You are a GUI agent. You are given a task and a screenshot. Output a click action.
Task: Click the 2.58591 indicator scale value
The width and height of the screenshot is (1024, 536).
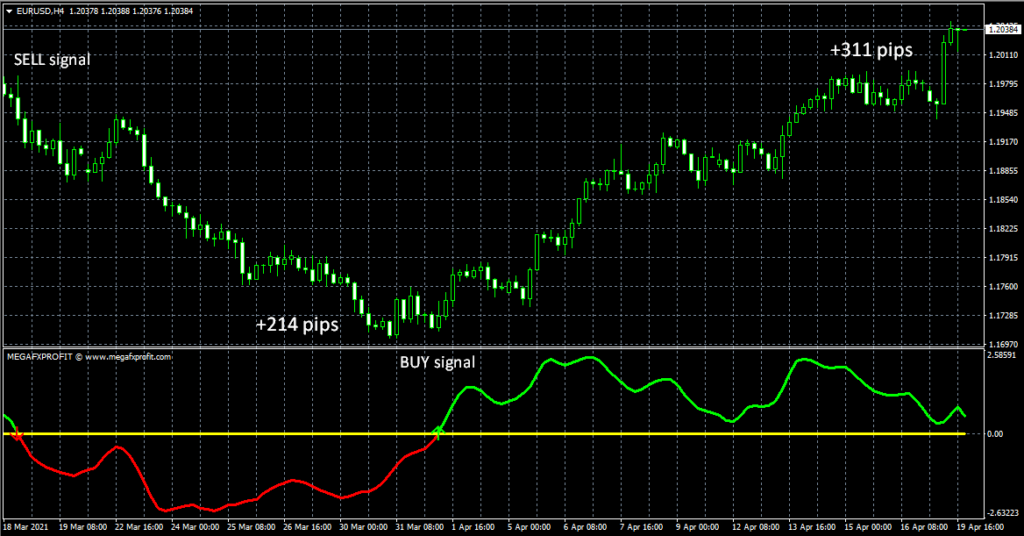click(1001, 355)
